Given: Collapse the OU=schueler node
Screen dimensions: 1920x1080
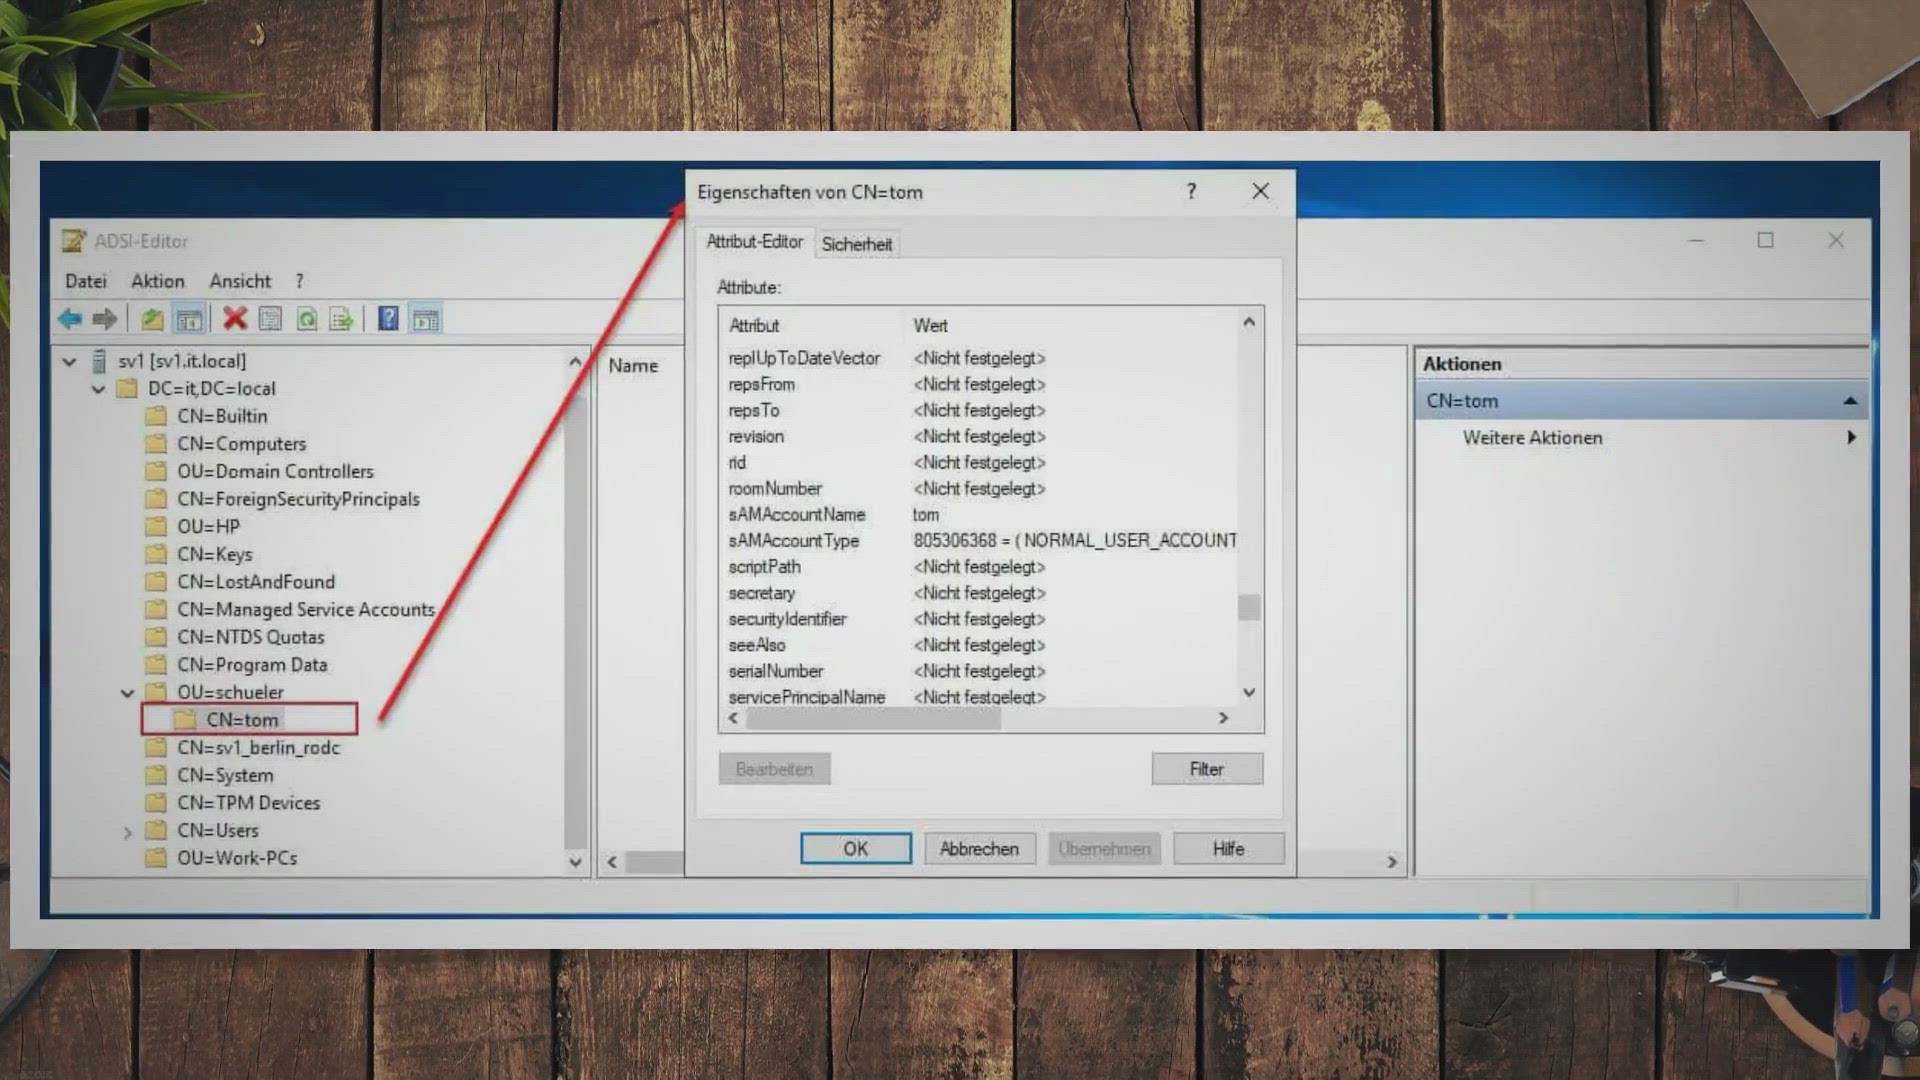Looking at the screenshot, I should coord(127,693).
